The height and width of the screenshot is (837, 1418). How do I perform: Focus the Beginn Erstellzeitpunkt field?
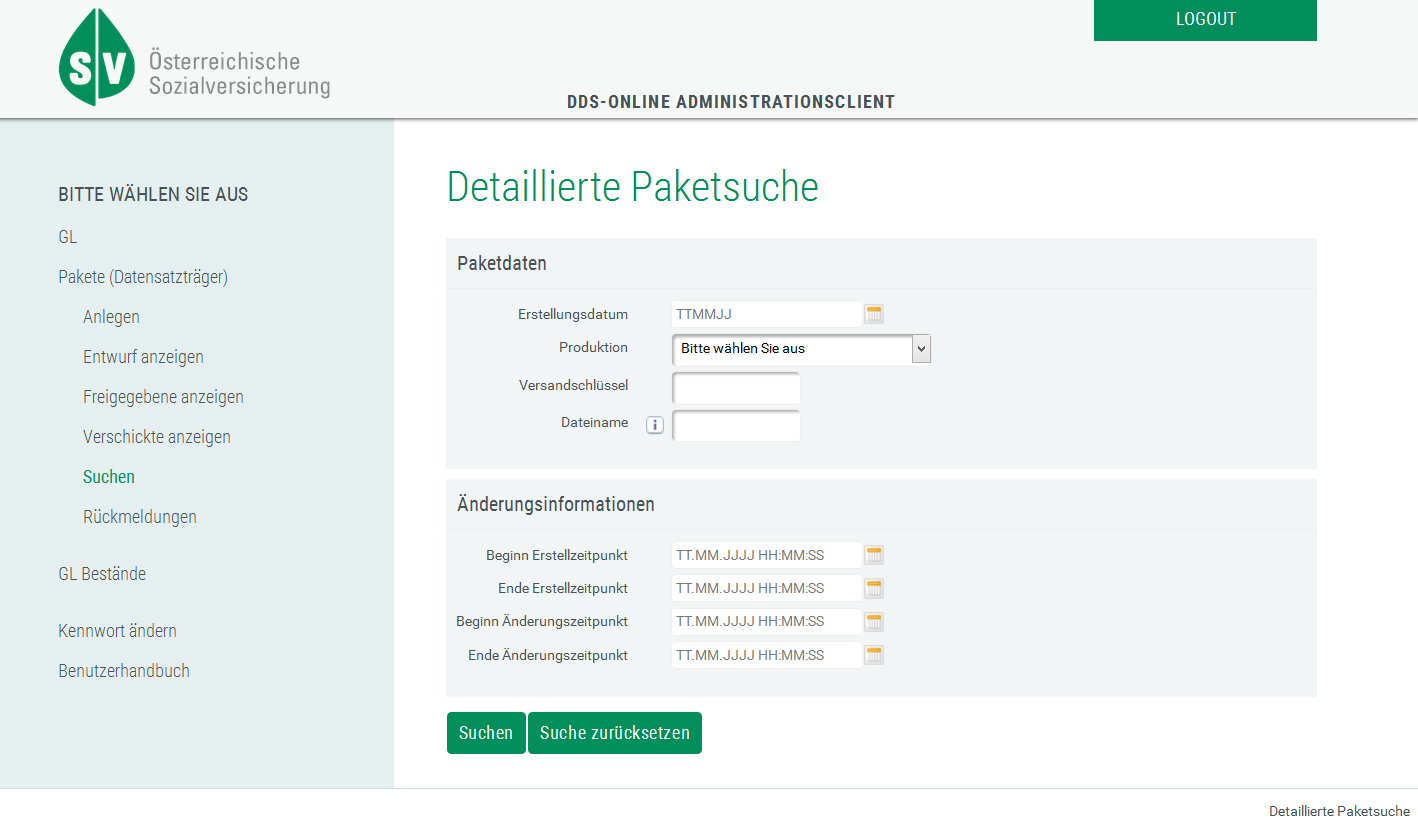[x=767, y=555]
